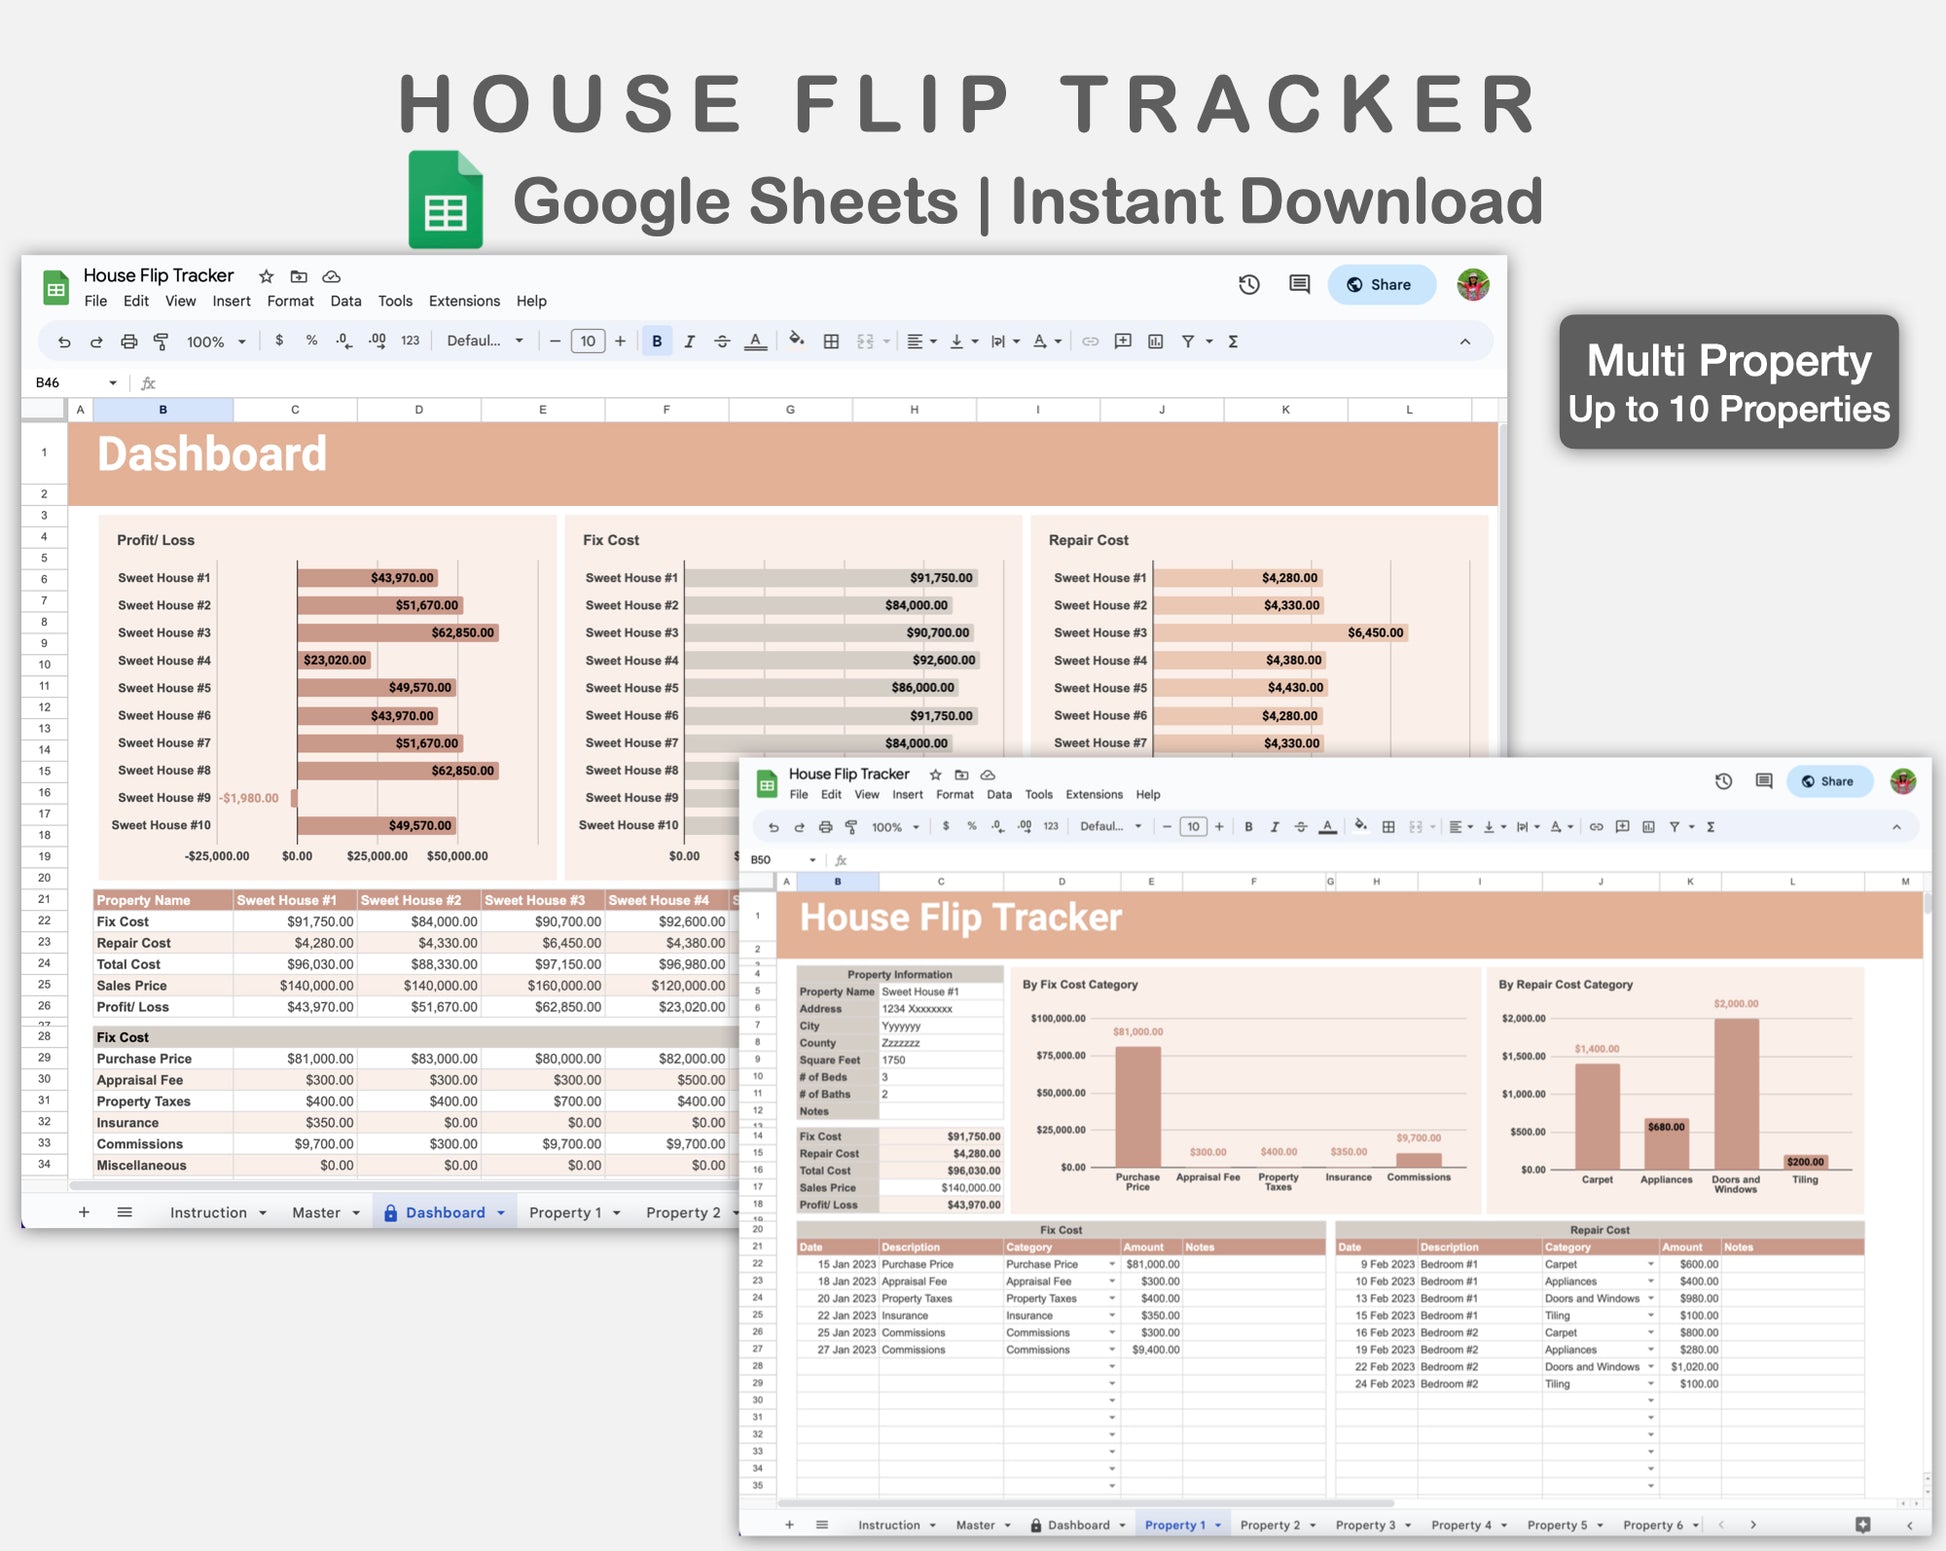Viewport: 1946px width, 1551px height.
Task: Toggle bold formatting in top toolbar
Action: [x=657, y=342]
